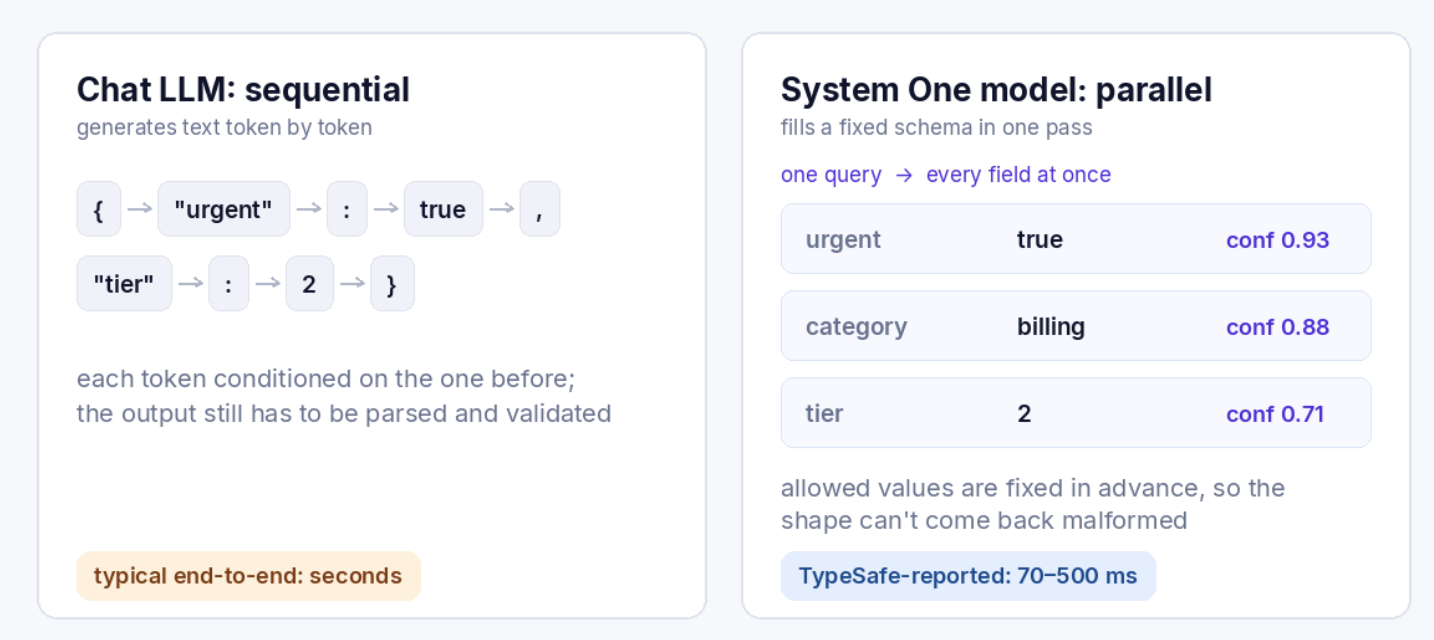Click the Chat LLM: sequential heading
The height and width of the screenshot is (640, 1434).
(x=243, y=90)
